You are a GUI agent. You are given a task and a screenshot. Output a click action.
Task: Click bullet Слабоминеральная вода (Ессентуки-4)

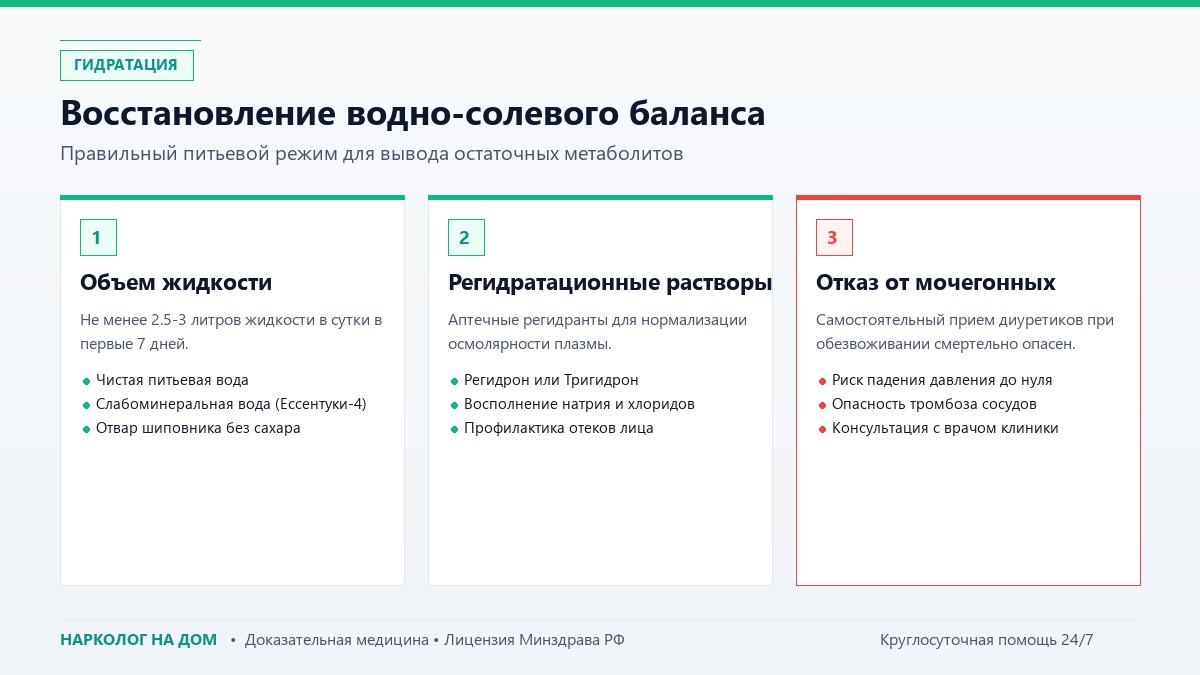pyautogui.click(x=231, y=404)
